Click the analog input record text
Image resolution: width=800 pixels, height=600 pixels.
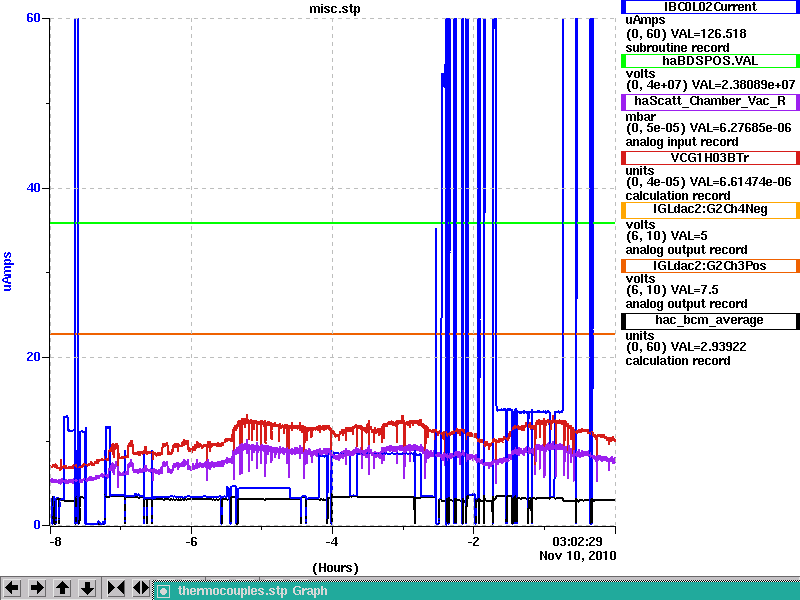coord(682,142)
